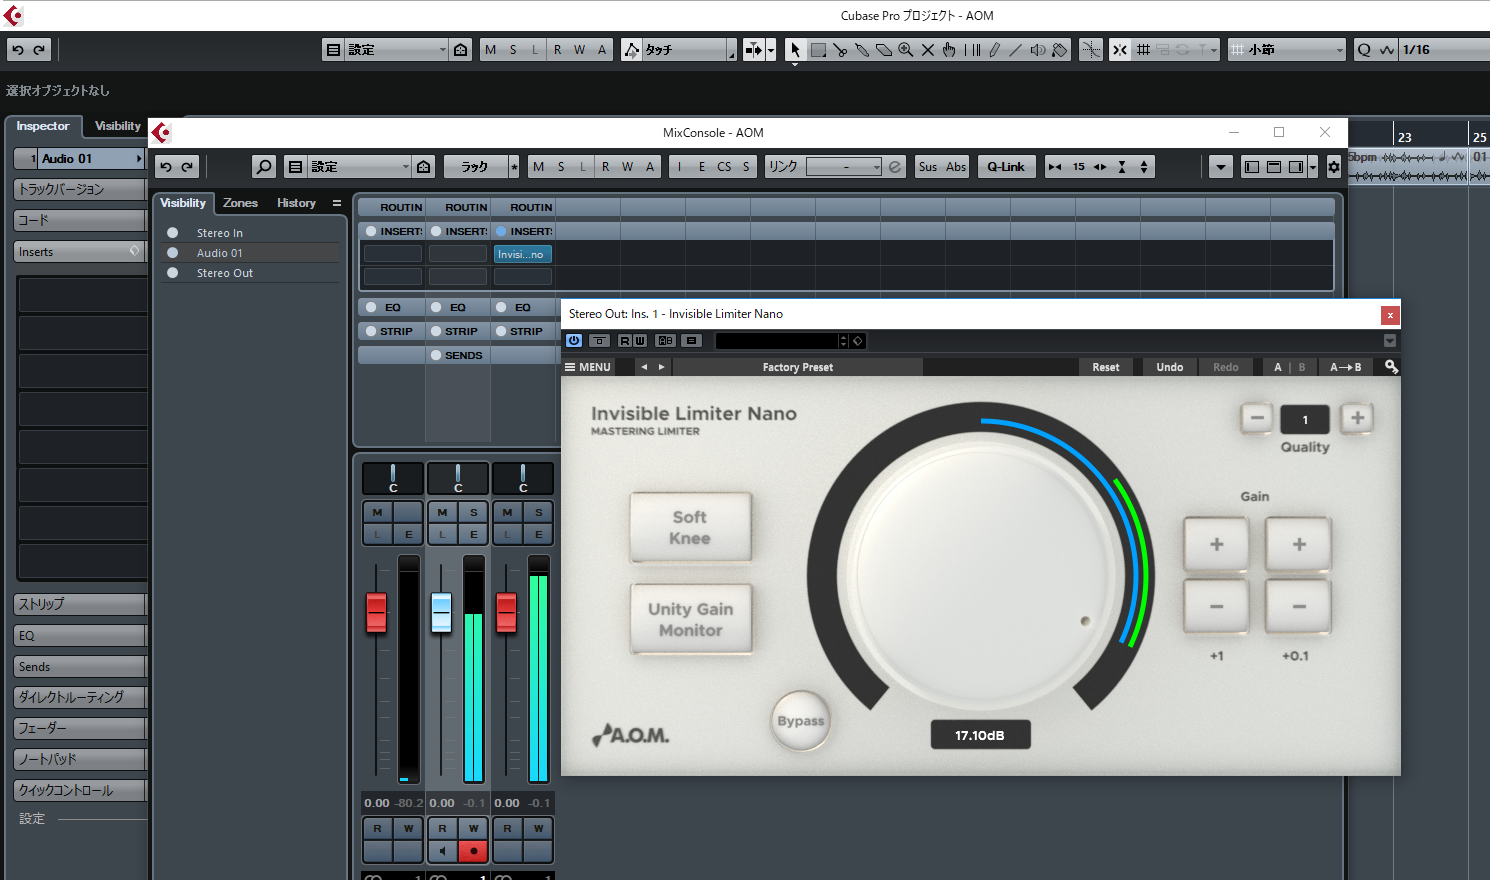
Task: Select the Zoom magnifier tool
Action: click(x=905, y=49)
